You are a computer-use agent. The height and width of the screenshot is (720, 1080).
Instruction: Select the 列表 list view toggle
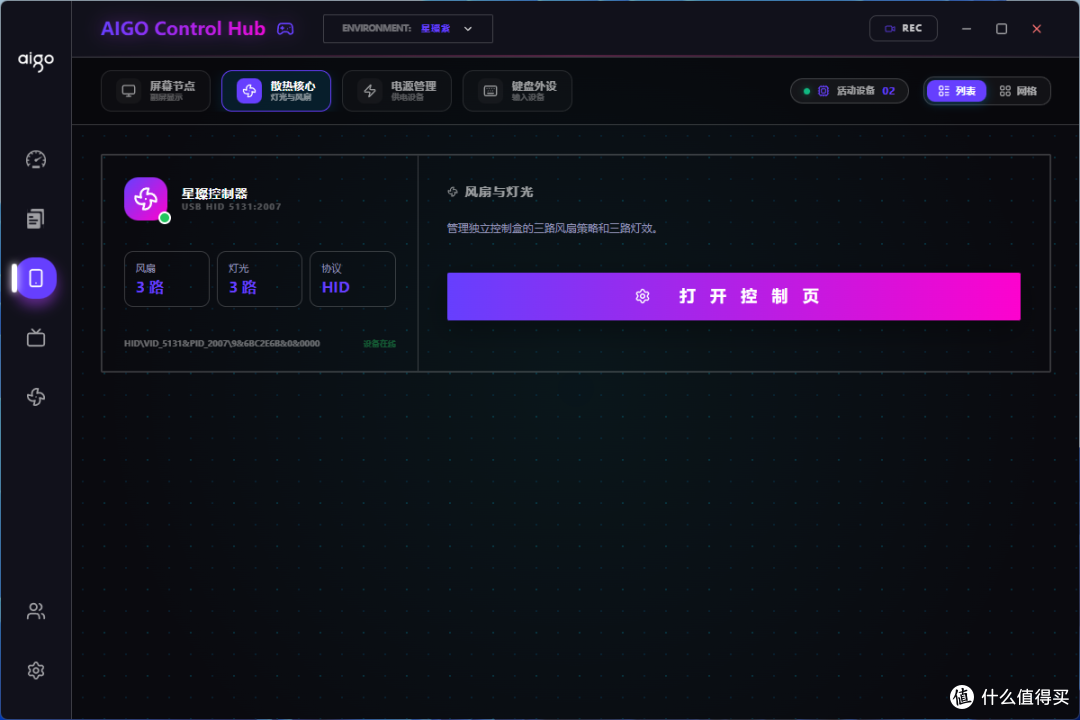(957, 91)
